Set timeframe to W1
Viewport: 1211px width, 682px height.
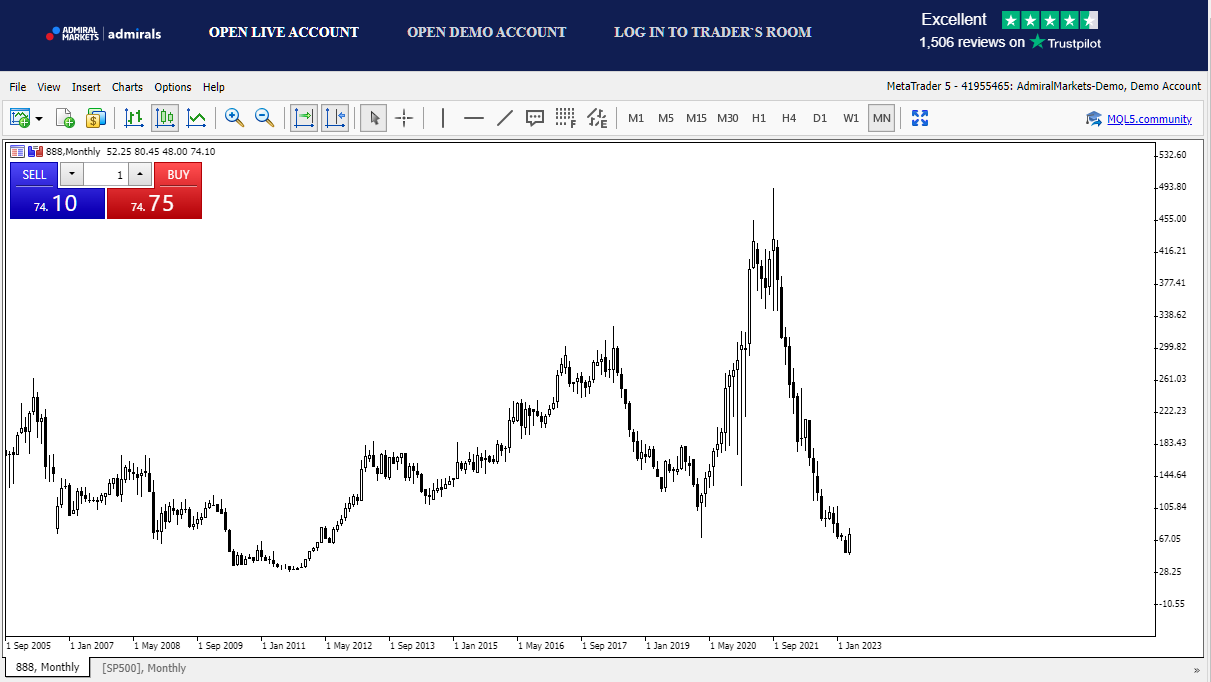(851, 118)
